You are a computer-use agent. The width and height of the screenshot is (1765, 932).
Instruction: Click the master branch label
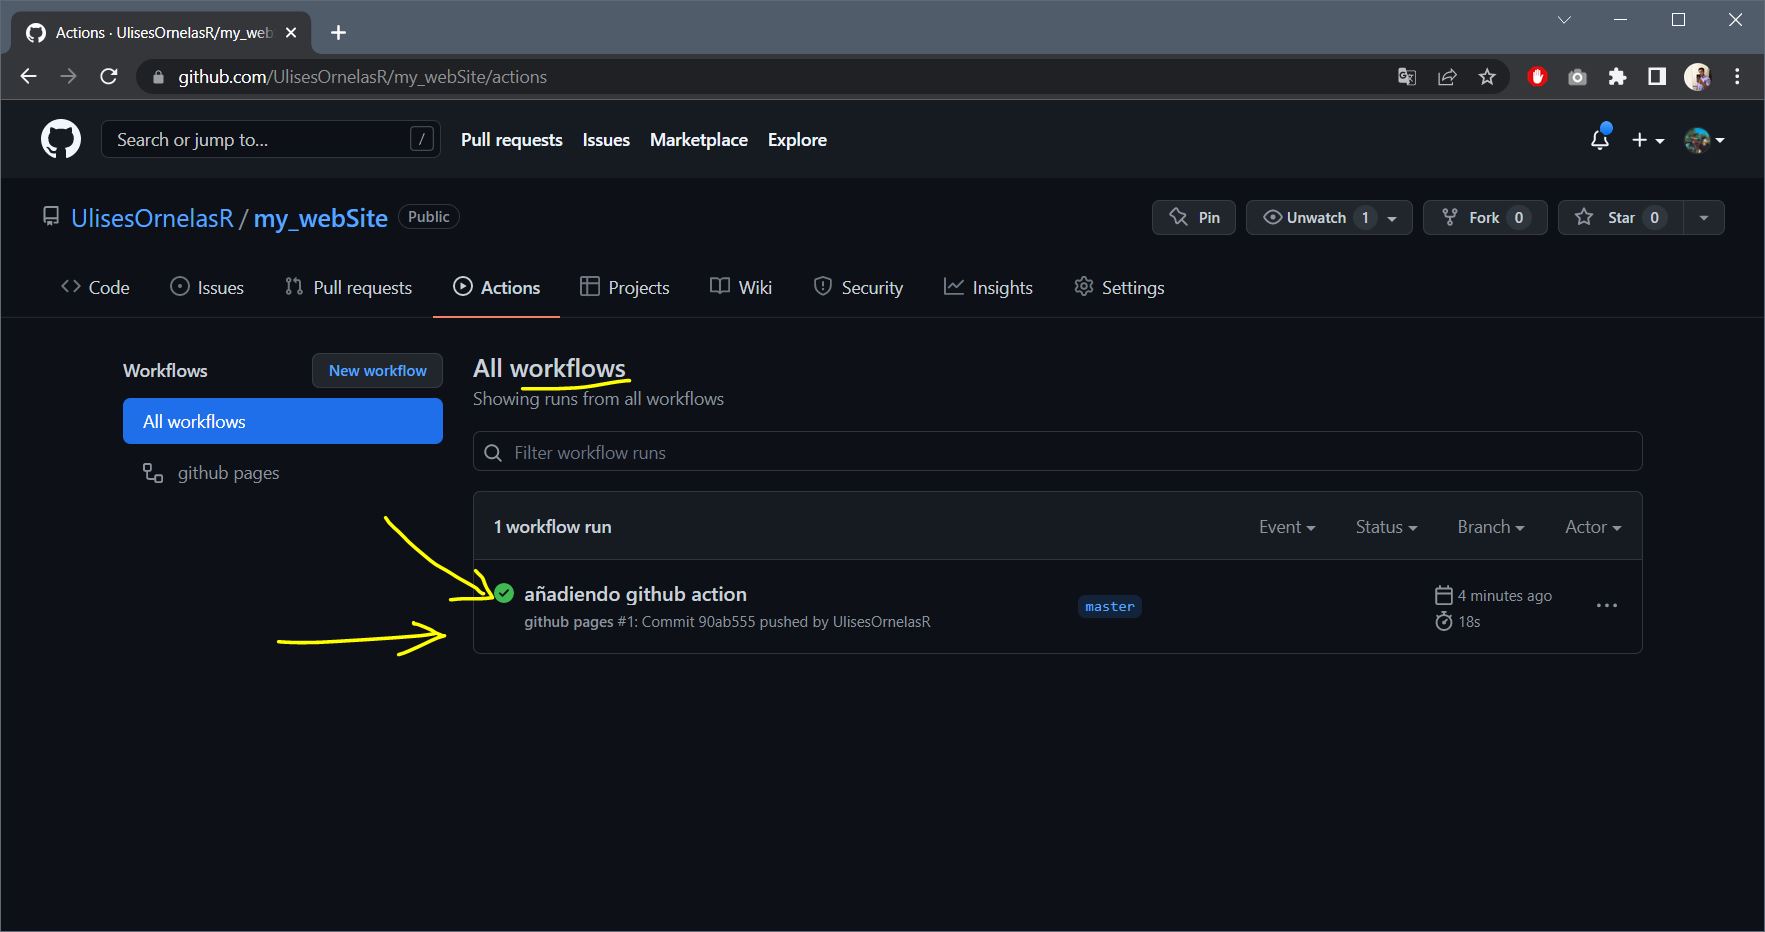pos(1110,607)
